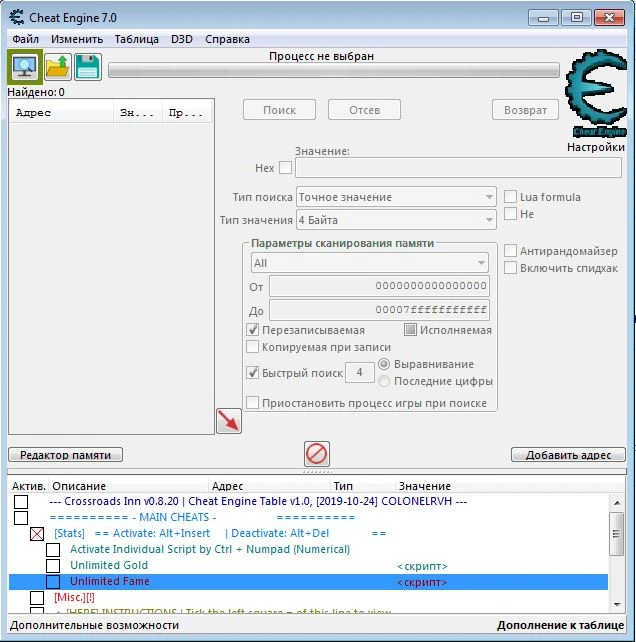Click the red arrow add-to-list icon
The image size is (636, 642).
(x=229, y=420)
